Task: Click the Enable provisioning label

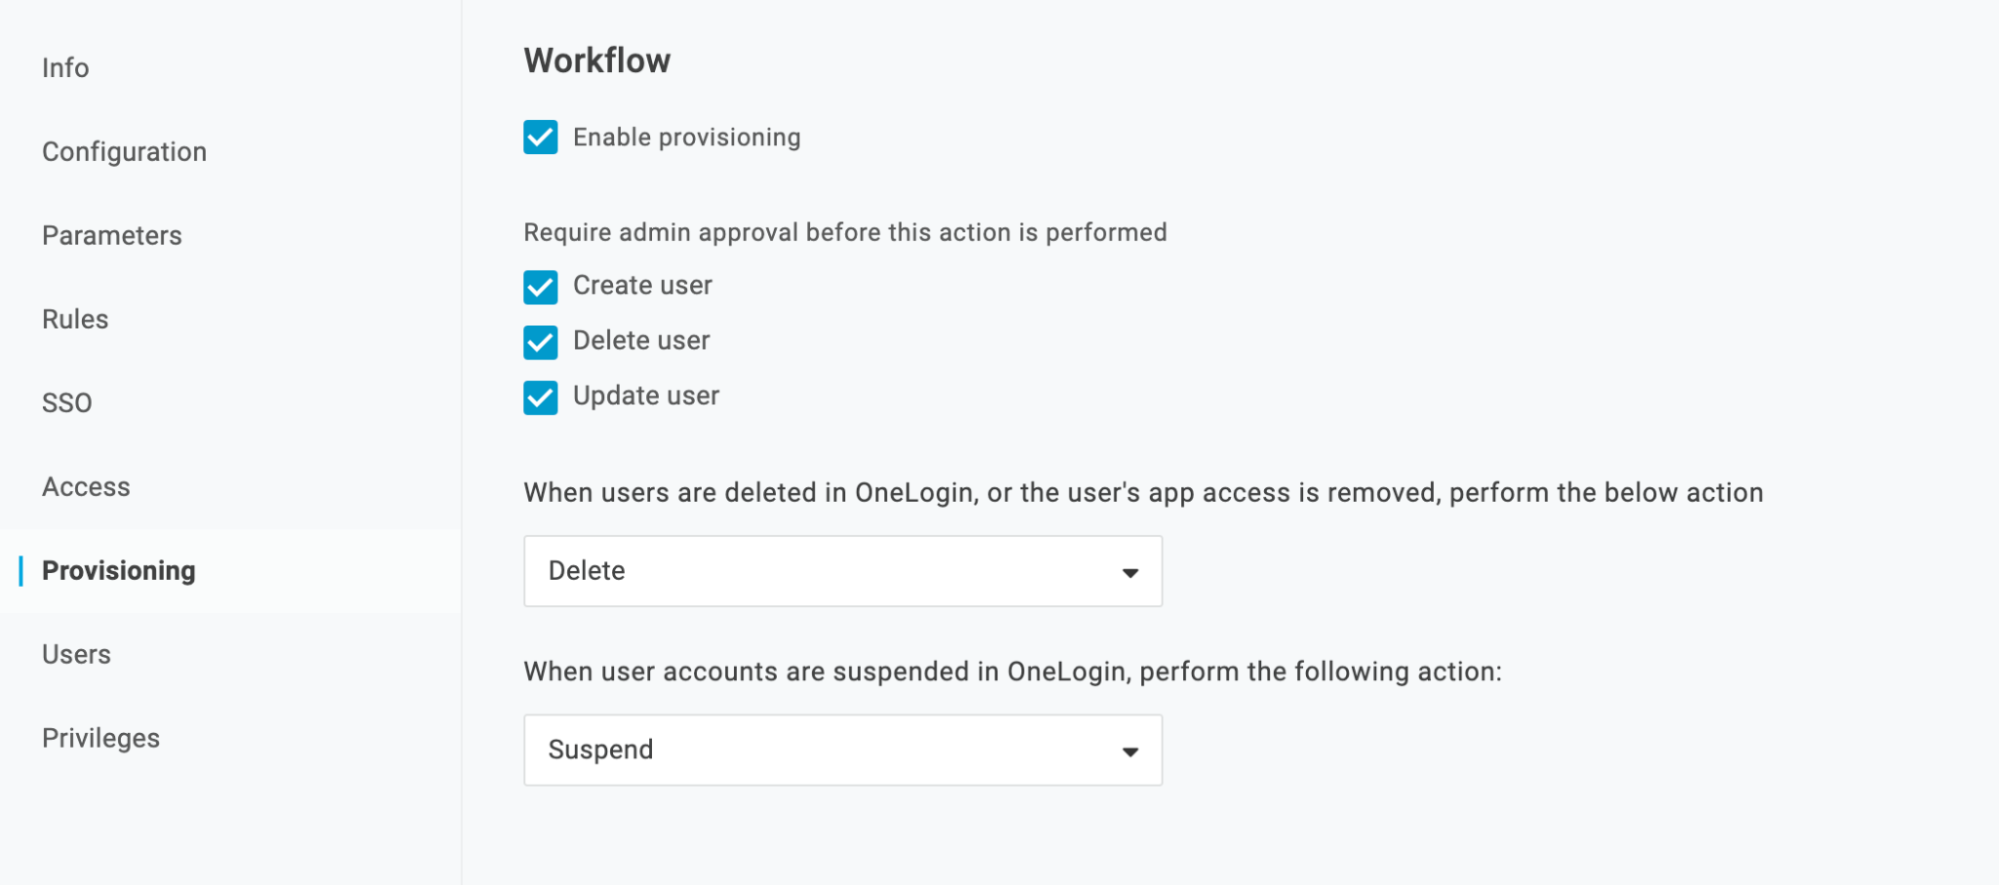Action: (x=686, y=137)
